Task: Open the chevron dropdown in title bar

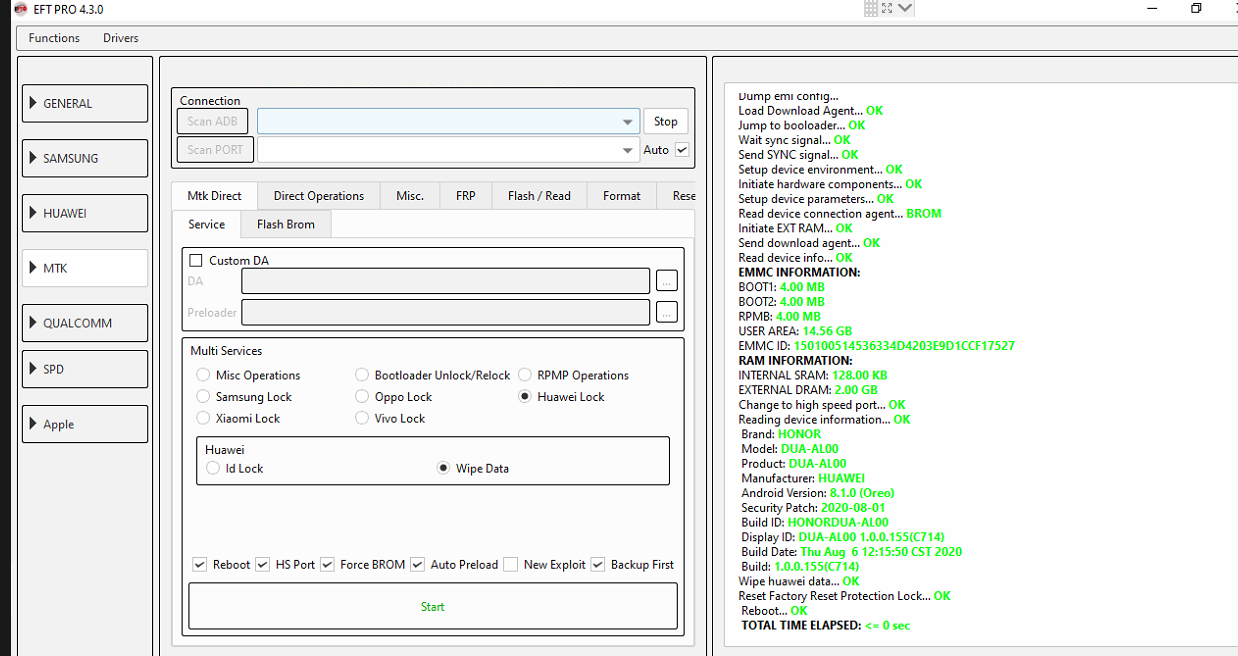Action: coord(905,8)
